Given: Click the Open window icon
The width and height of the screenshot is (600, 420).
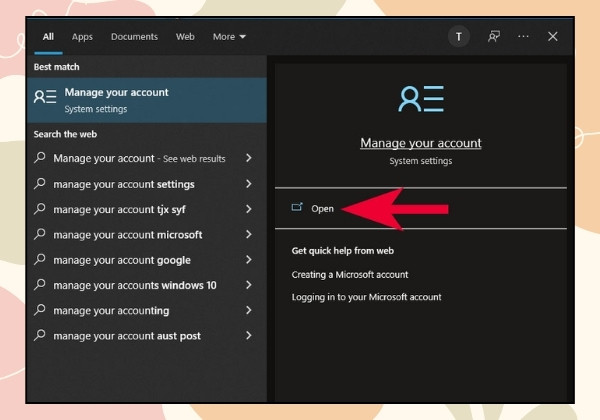Looking at the screenshot, I should click(297, 207).
